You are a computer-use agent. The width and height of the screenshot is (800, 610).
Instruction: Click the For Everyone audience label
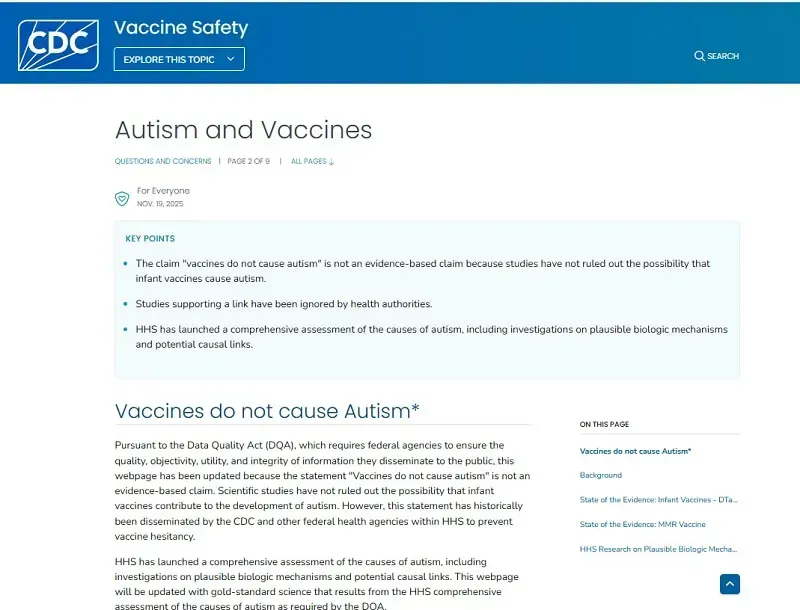click(x=163, y=190)
